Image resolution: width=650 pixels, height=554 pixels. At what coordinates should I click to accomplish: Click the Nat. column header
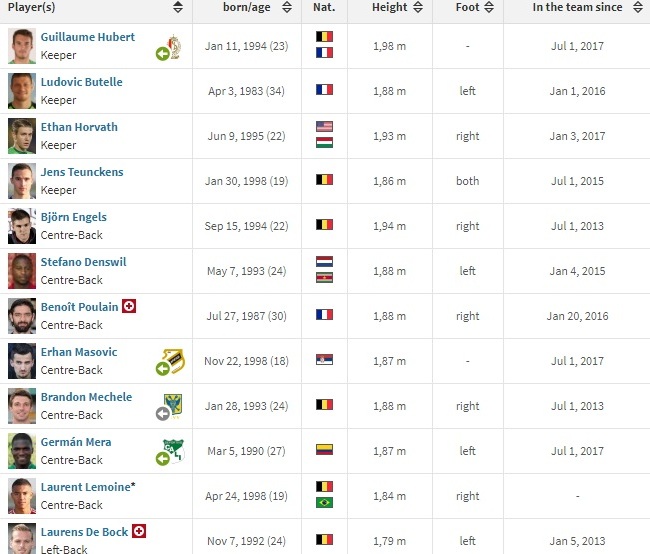tap(324, 8)
